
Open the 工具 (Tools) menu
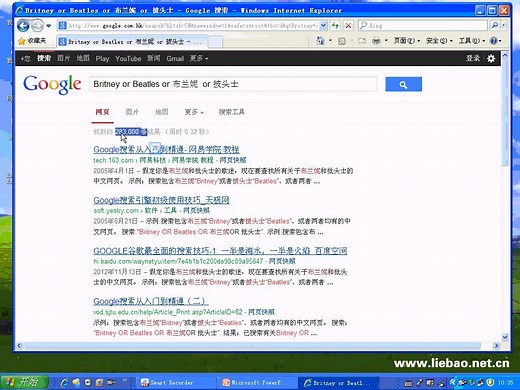tap(472, 41)
